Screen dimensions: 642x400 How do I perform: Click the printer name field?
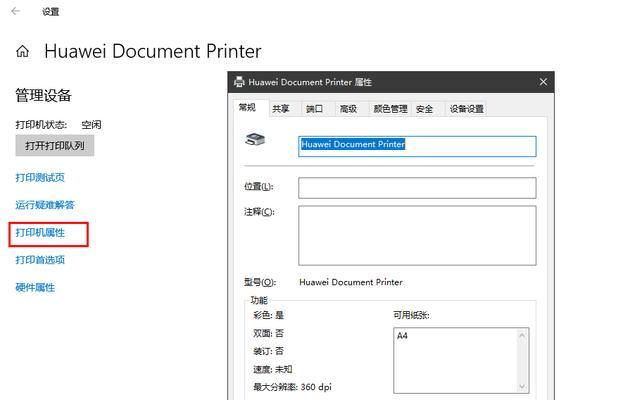[417, 146]
